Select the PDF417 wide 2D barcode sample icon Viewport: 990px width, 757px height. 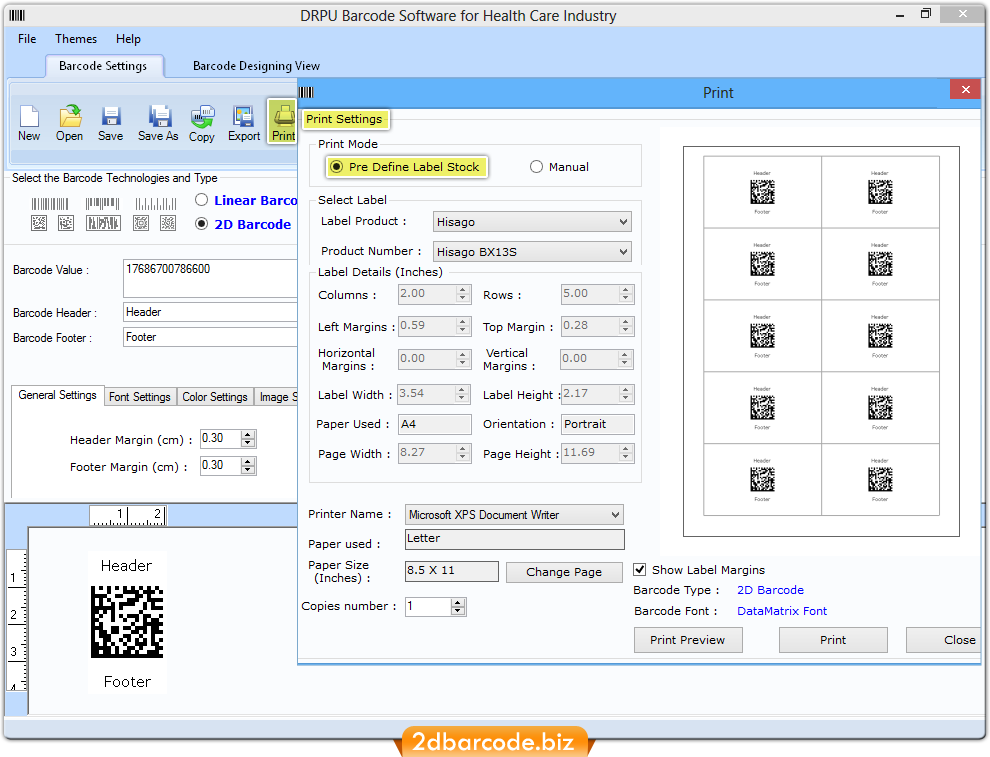[103, 223]
